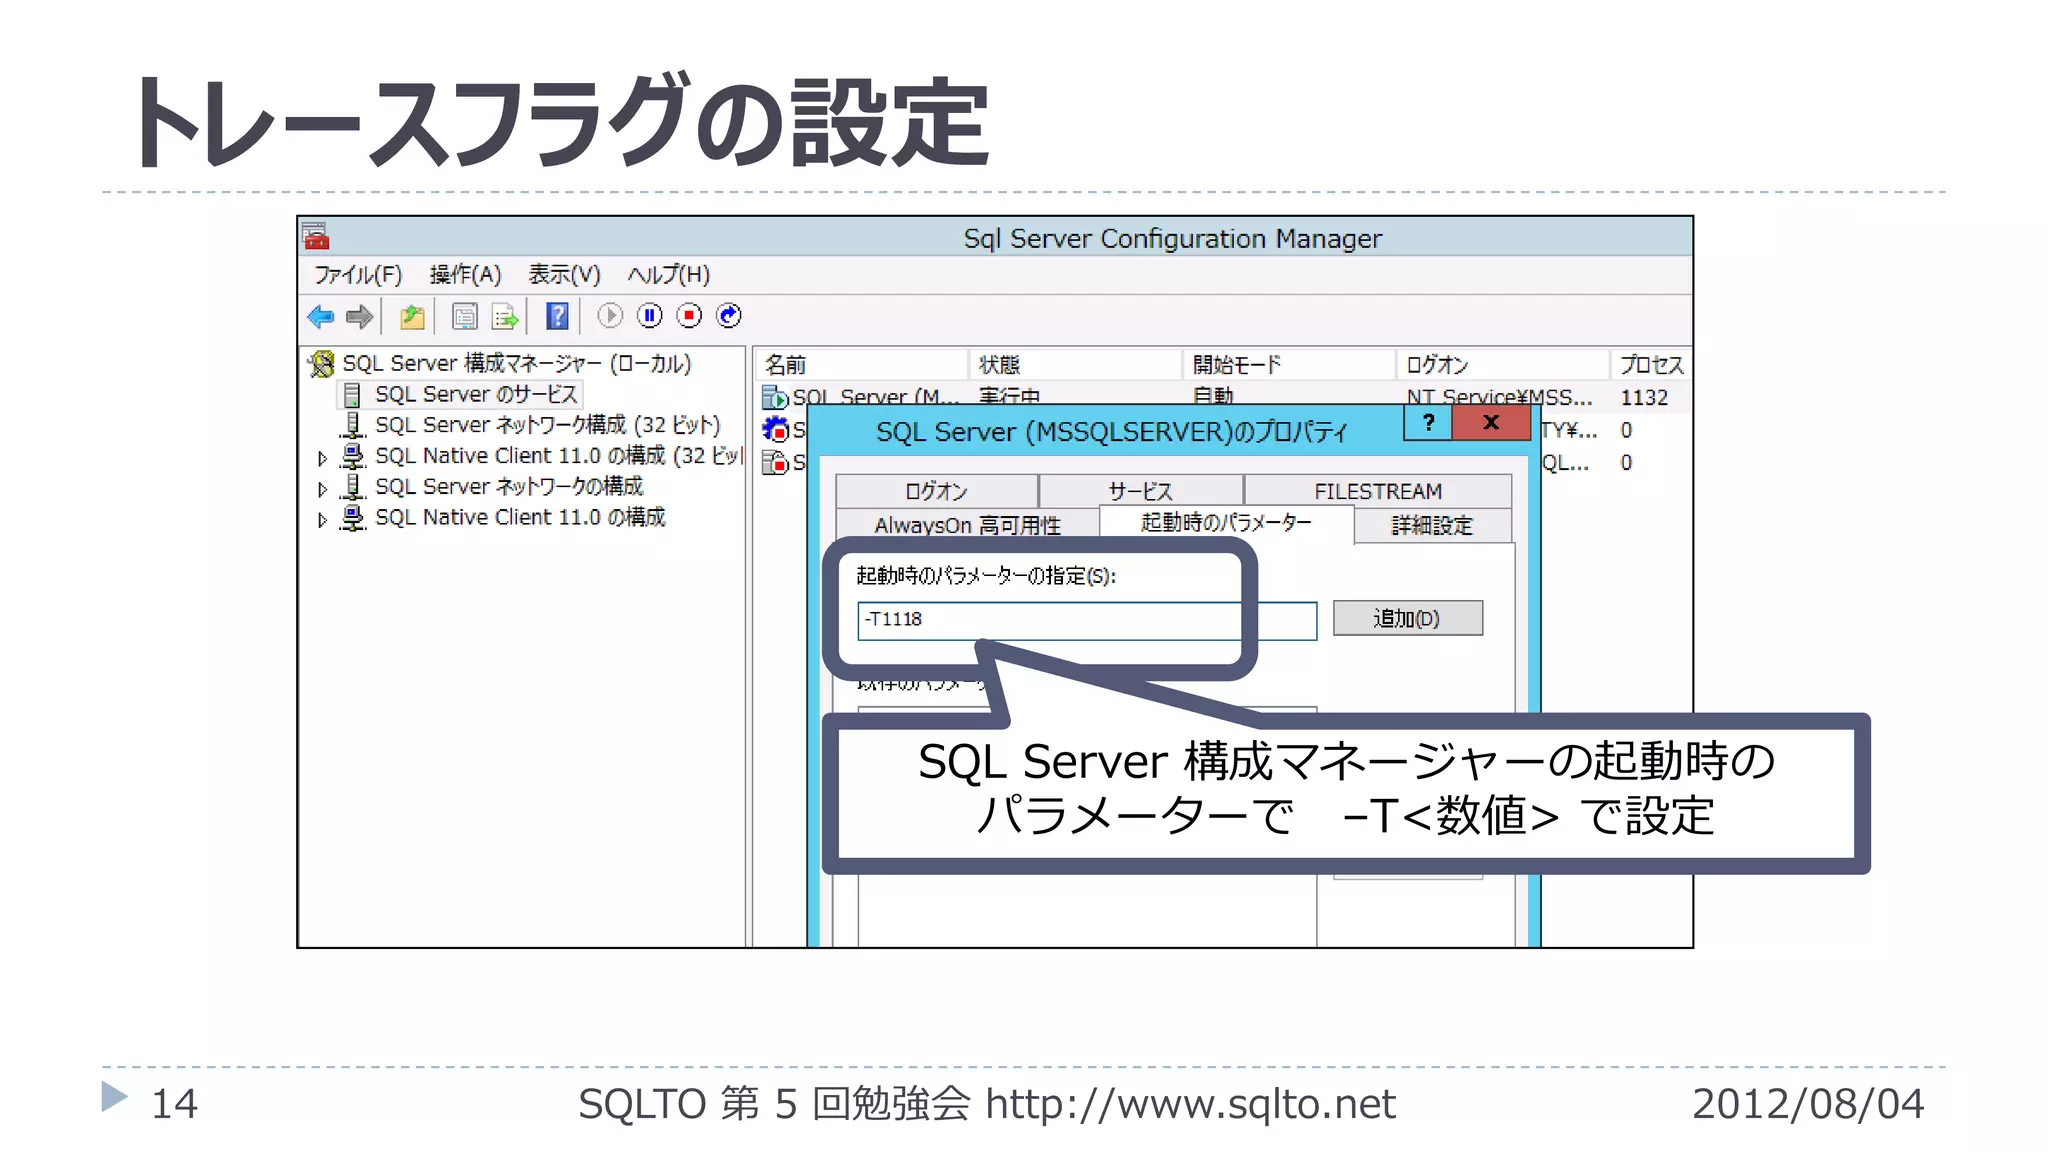This screenshot has width=2048, height=1152.
Task: Click the SQL Native Client 11.0 の構成 icon
Action: [x=352, y=518]
